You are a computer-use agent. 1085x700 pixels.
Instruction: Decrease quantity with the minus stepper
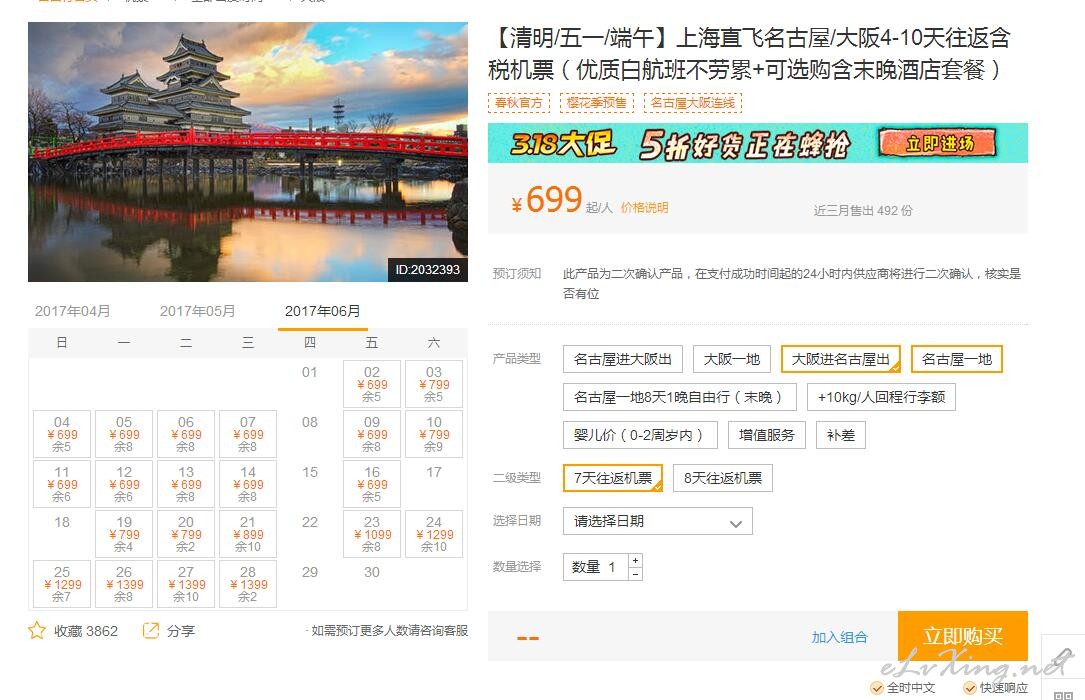point(635,573)
